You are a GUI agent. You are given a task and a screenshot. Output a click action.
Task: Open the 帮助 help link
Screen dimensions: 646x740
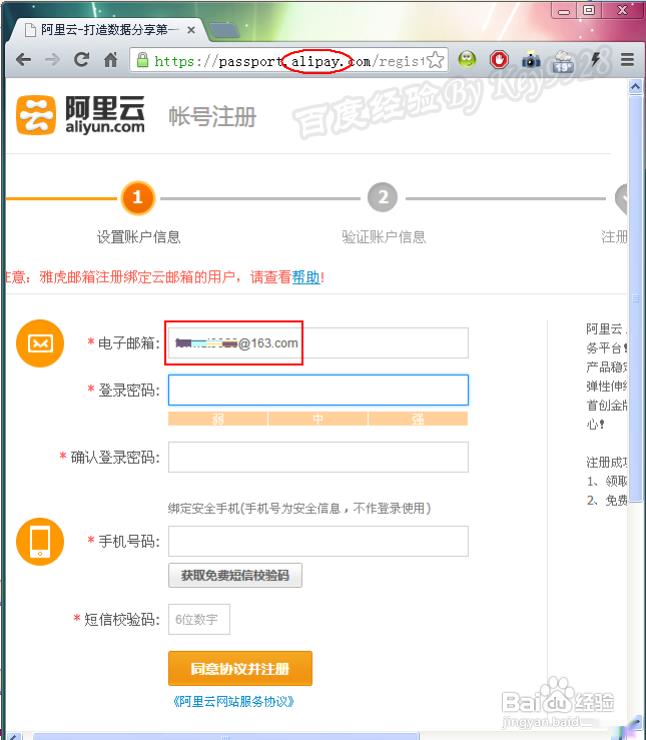(x=306, y=277)
